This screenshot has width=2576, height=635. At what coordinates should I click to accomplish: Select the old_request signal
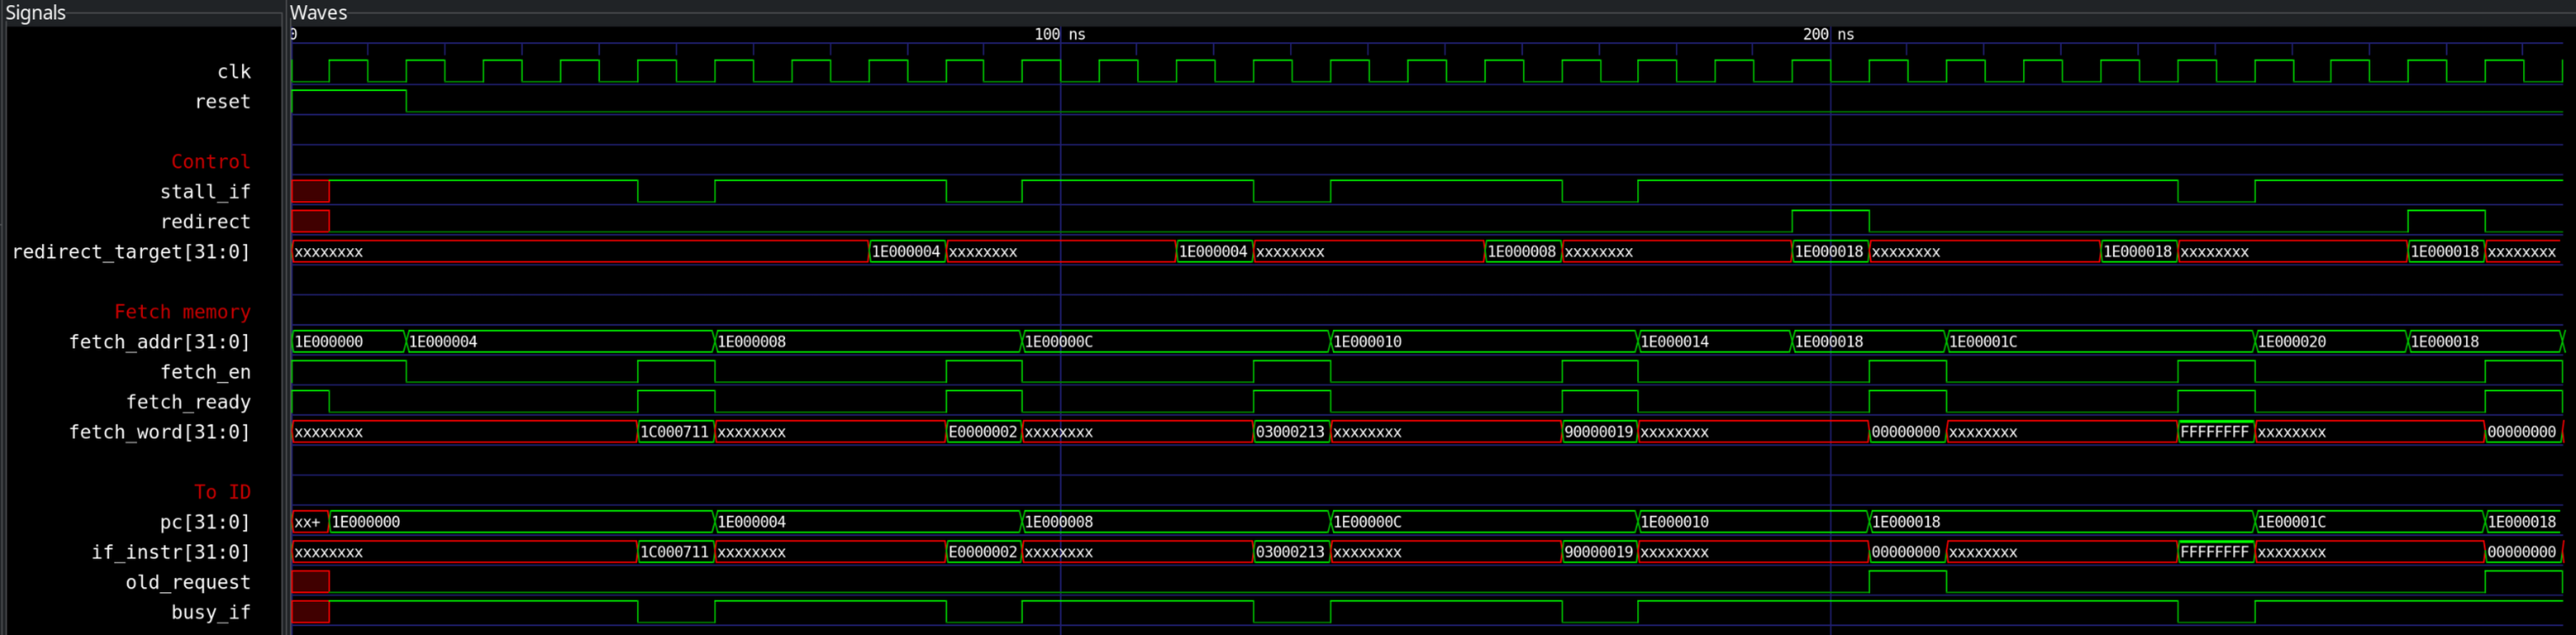[x=188, y=581]
